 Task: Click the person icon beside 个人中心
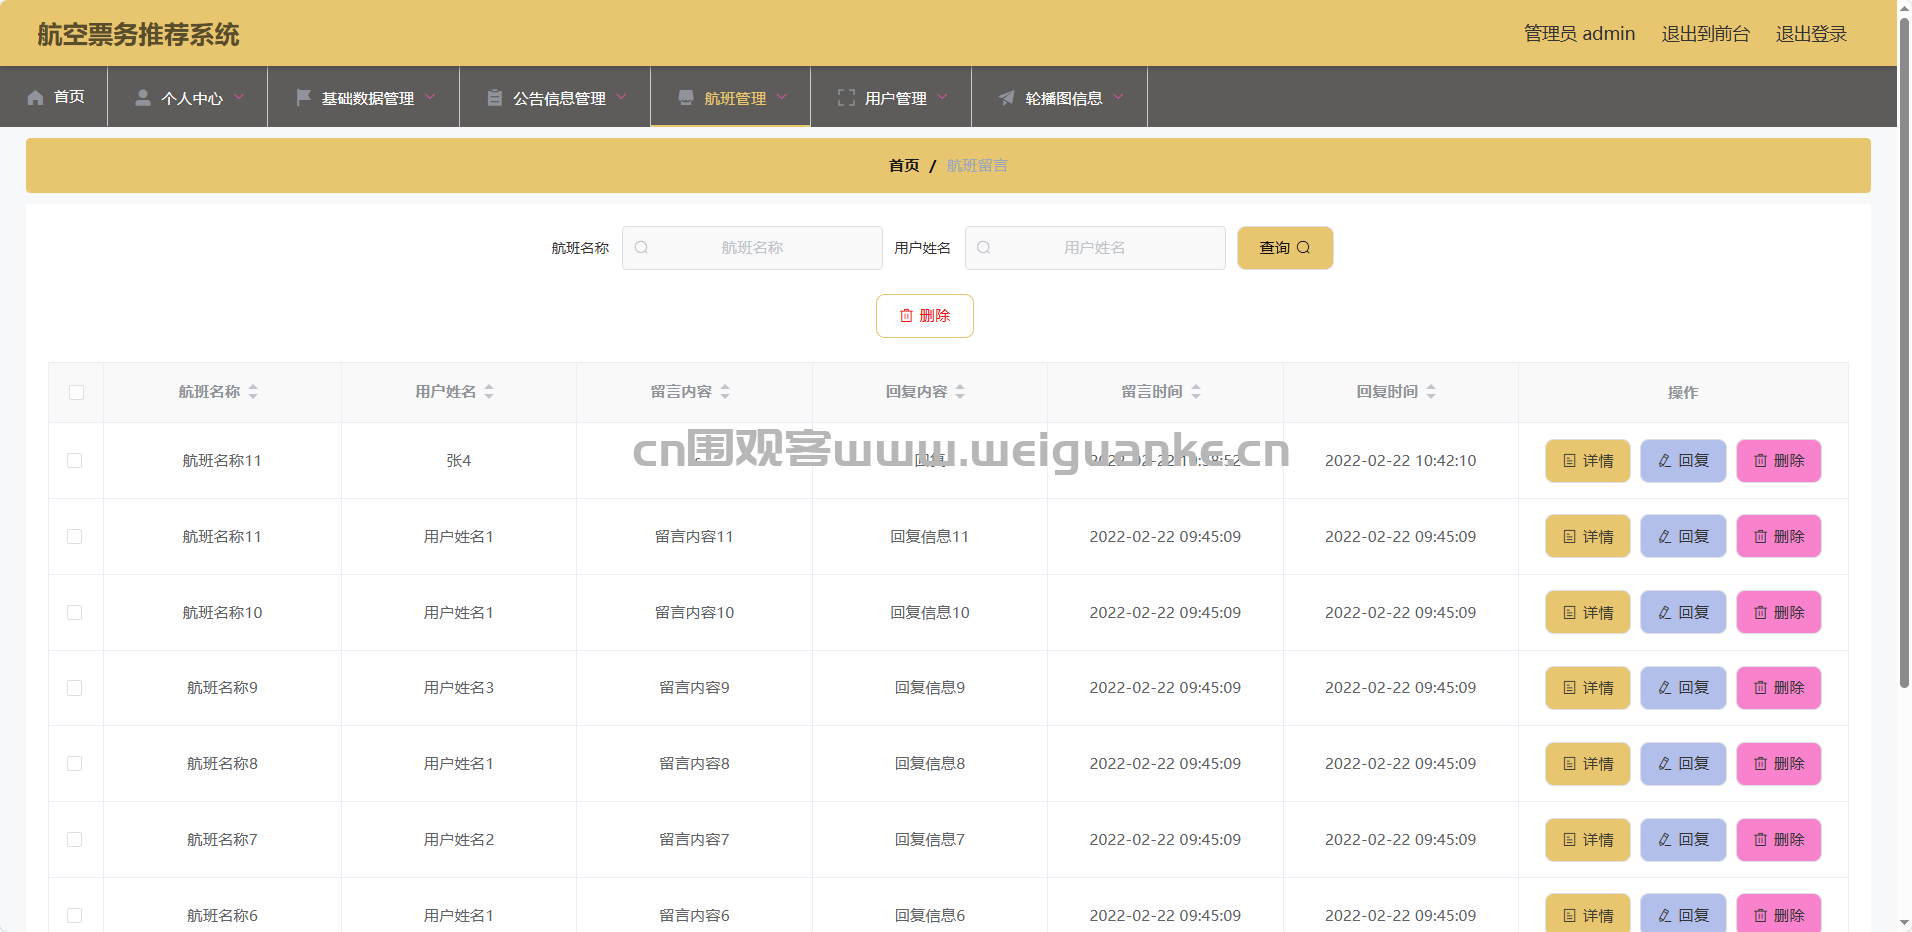(x=143, y=97)
